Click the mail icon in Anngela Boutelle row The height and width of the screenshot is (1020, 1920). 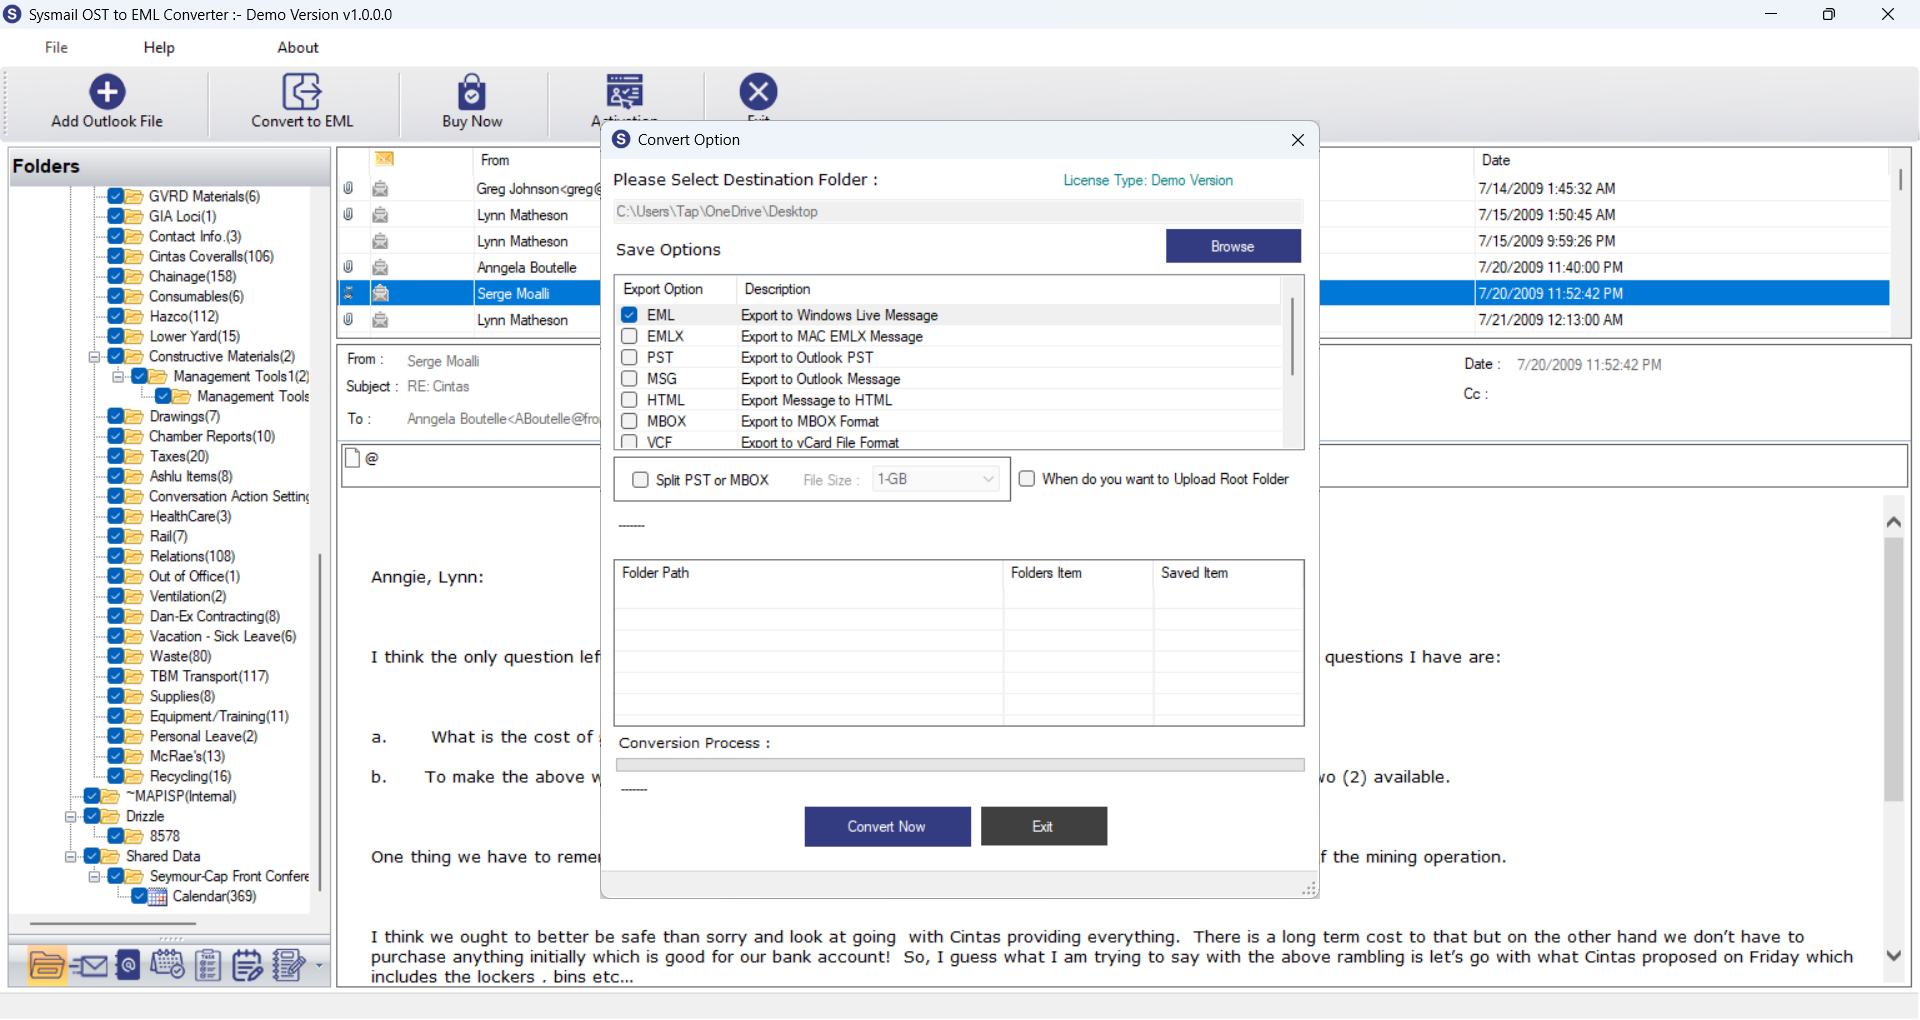point(380,268)
